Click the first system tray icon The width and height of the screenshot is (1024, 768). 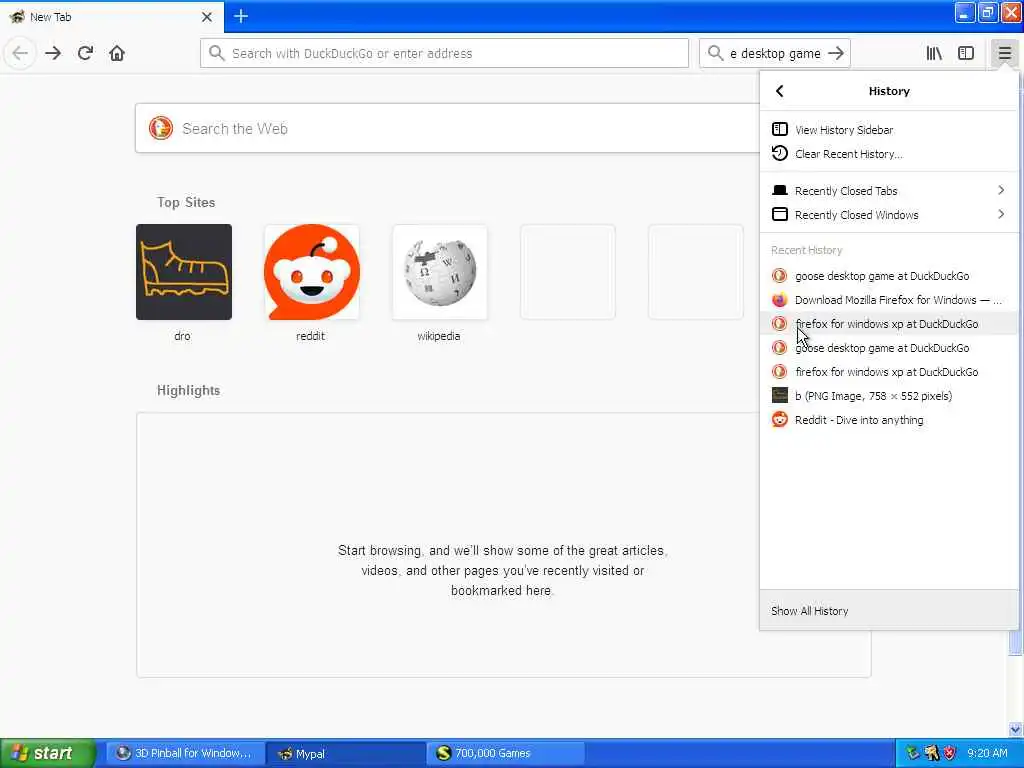(x=912, y=753)
